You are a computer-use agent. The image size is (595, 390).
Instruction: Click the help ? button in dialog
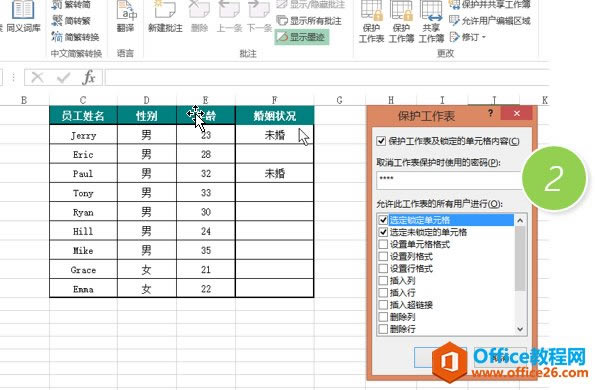[x=491, y=113]
